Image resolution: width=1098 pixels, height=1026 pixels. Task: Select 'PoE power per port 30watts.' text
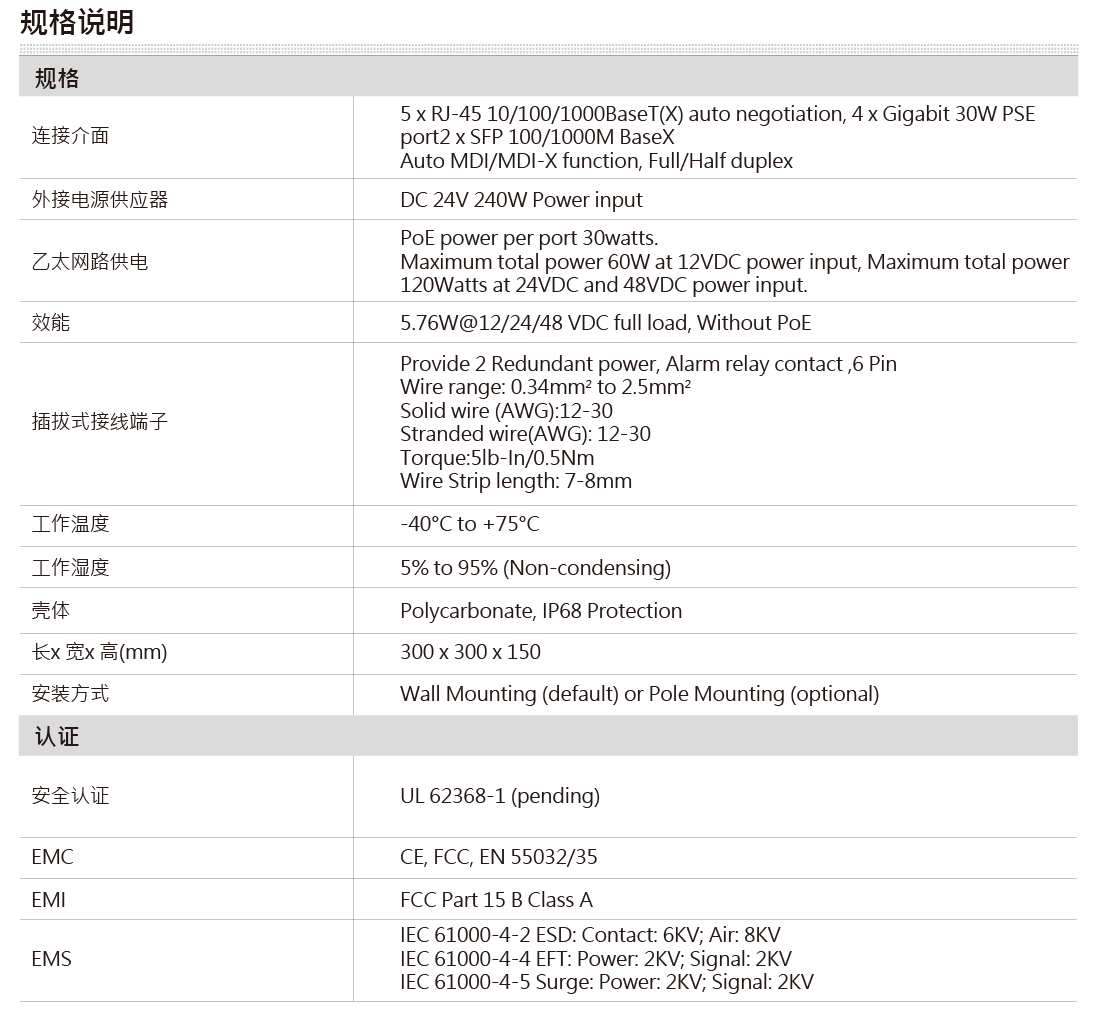[529, 238]
